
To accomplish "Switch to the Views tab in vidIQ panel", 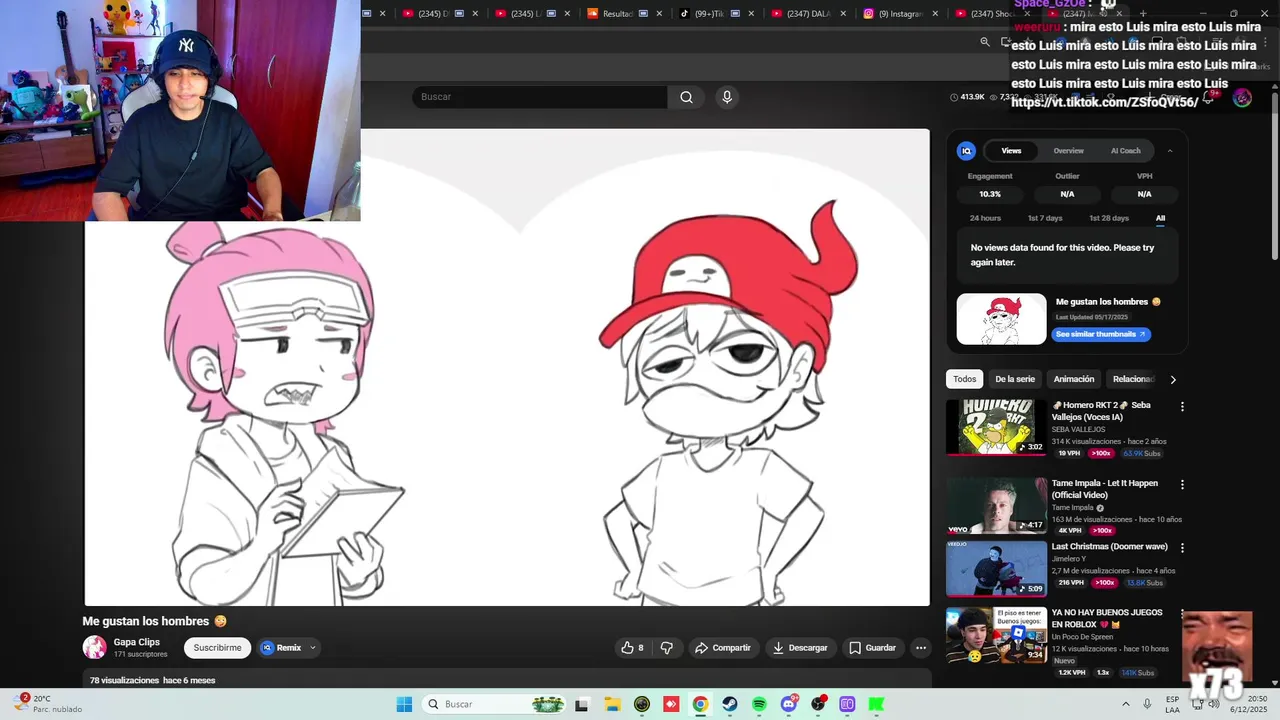I will pyautogui.click(x=1012, y=151).
